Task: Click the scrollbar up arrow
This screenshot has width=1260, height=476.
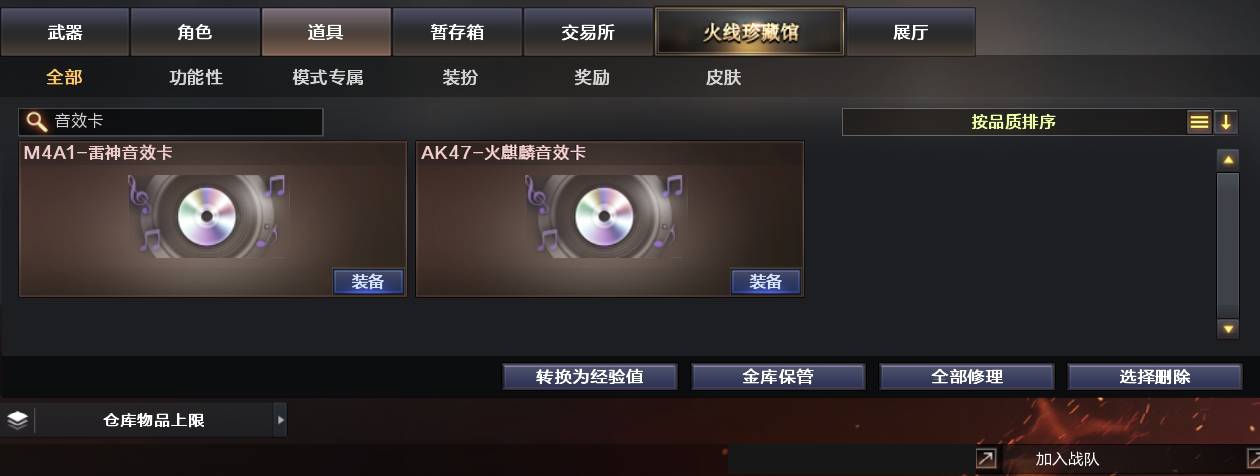Action: coord(1228,159)
